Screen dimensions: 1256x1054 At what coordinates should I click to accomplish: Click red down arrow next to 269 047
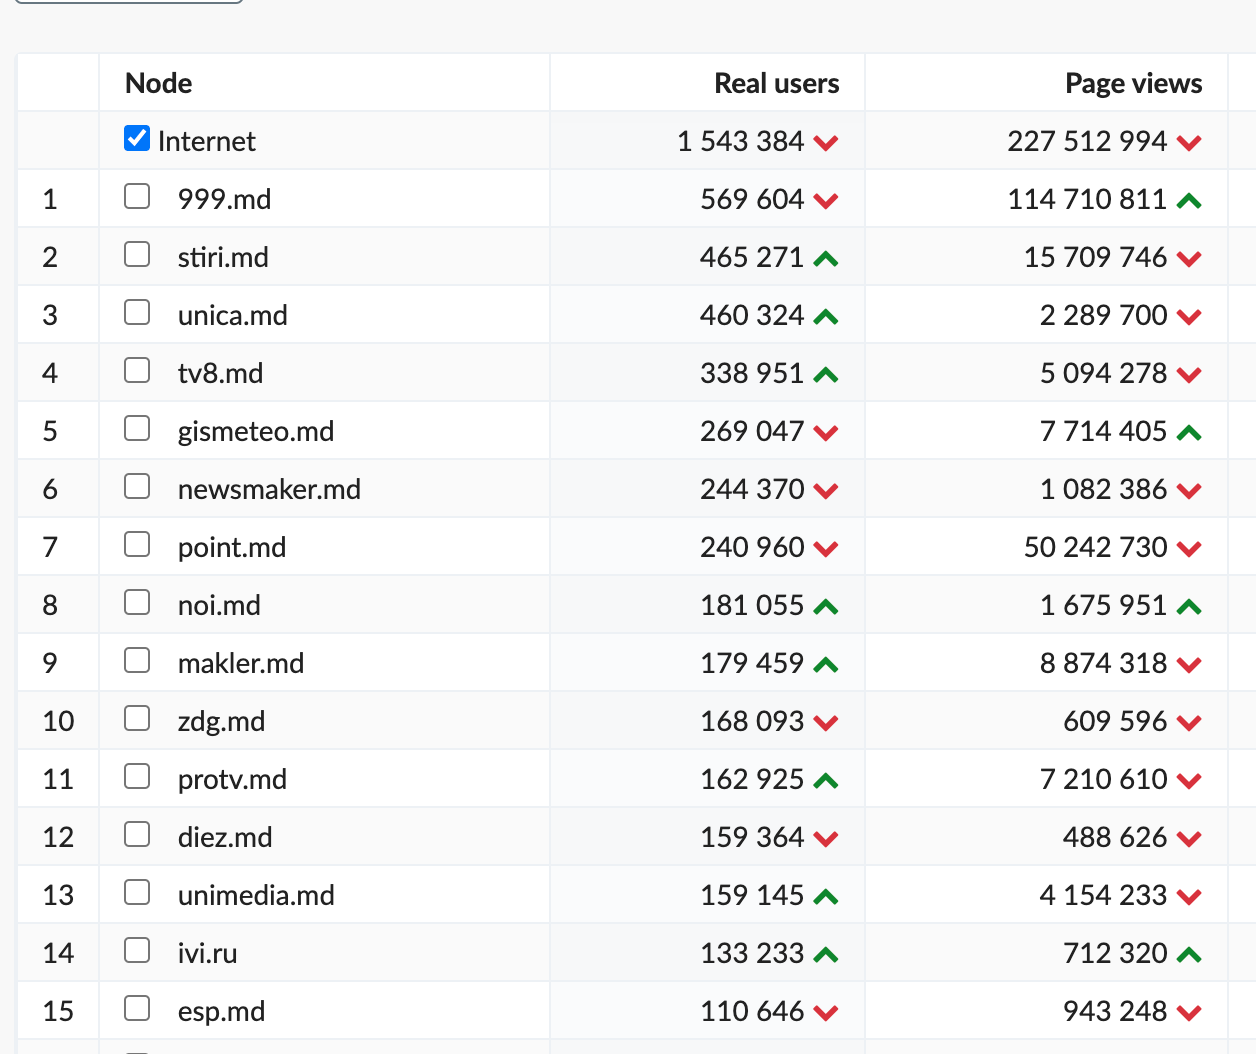click(826, 433)
